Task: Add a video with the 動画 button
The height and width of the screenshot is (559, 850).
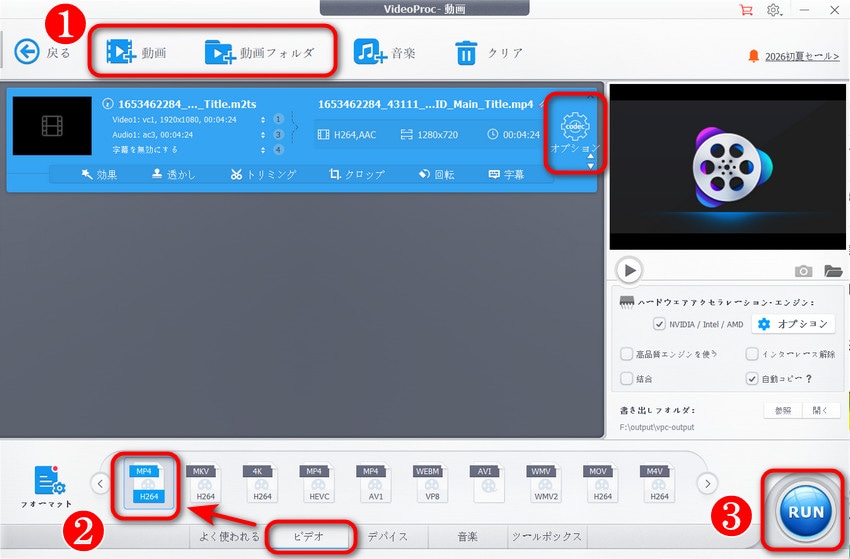Action: [136, 52]
